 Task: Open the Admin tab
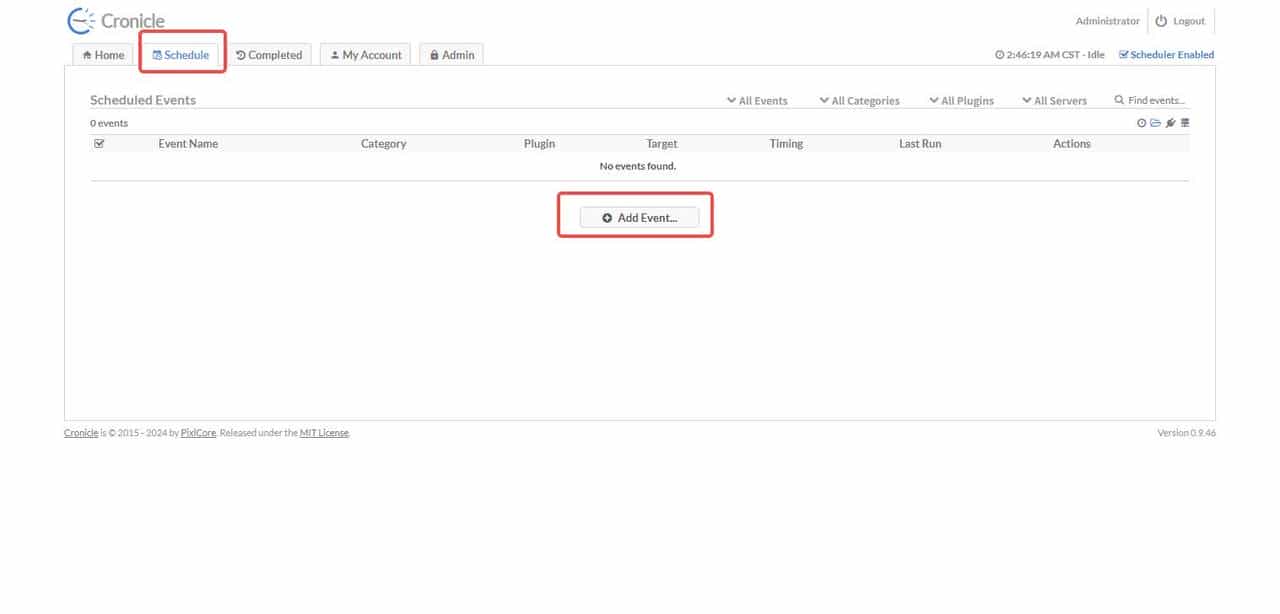[452, 55]
